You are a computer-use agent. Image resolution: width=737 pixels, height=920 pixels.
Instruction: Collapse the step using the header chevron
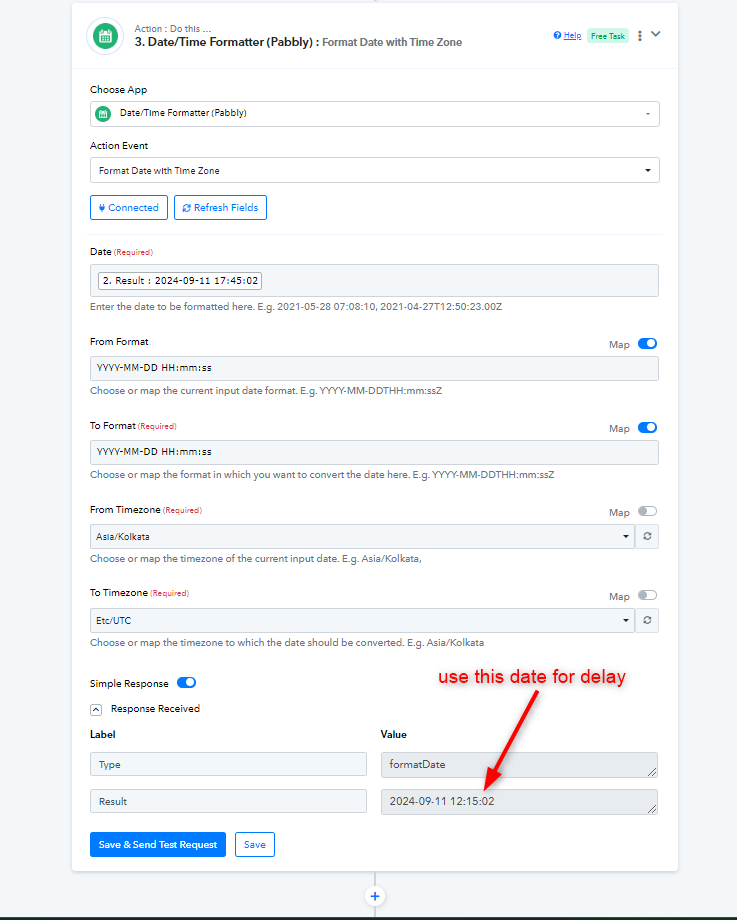tap(656, 34)
